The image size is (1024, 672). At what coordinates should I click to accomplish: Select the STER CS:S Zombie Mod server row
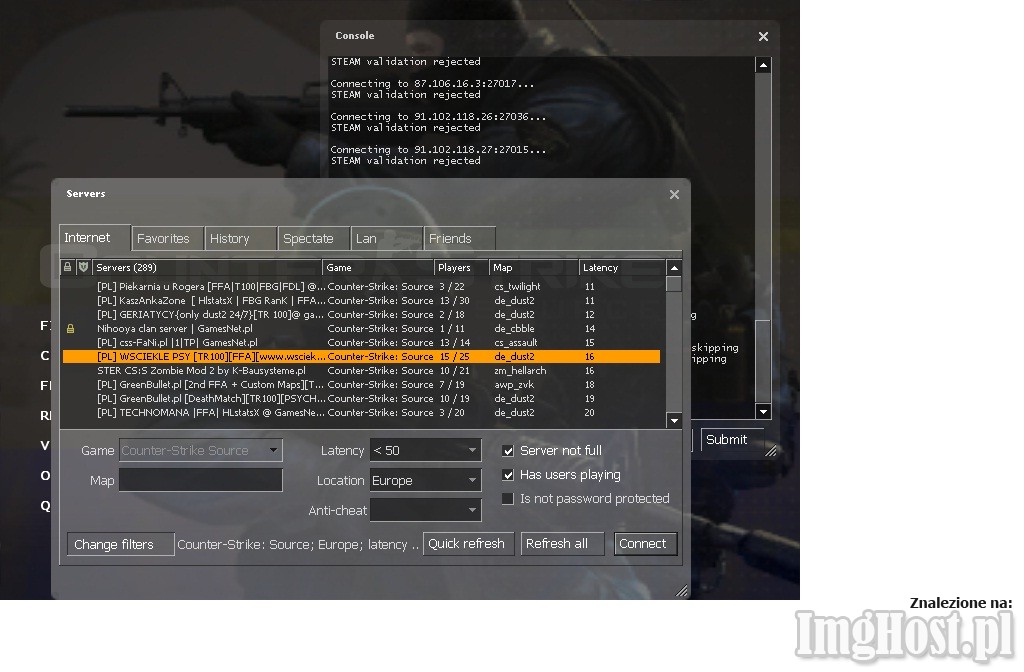pyautogui.click(x=361, y=370)
